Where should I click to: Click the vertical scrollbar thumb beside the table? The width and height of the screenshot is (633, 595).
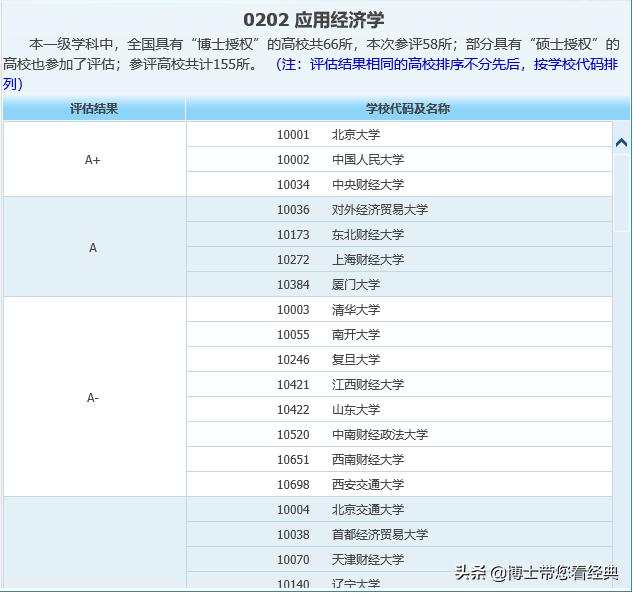(621, 193)
